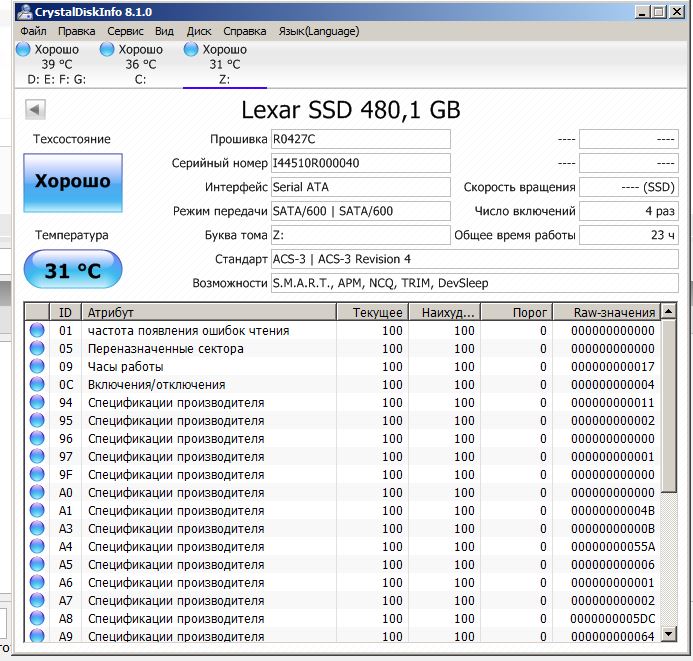The width and height of the screenshot is (693, 661).
Task: Click the previous disk arrow button
Action: tap(35, 110)
